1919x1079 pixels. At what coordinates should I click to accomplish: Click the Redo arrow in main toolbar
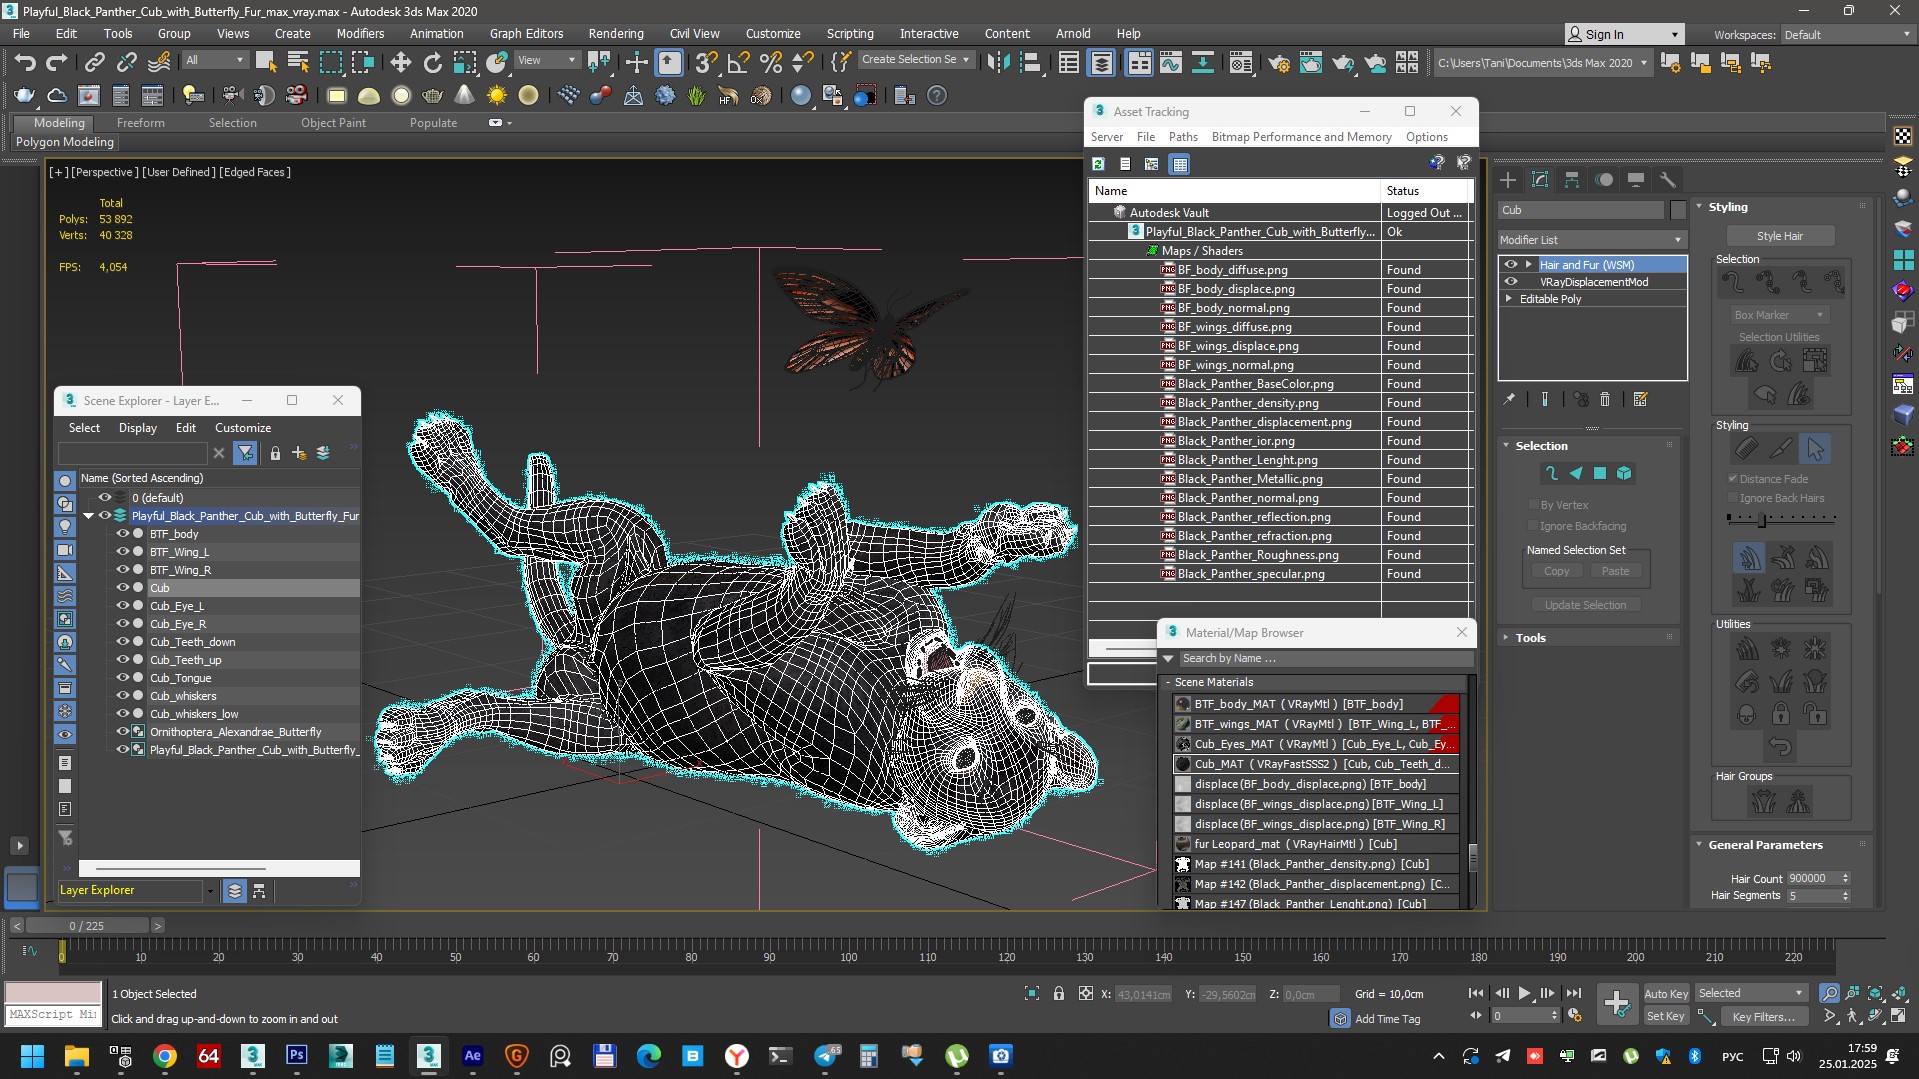tap(57, 62)
